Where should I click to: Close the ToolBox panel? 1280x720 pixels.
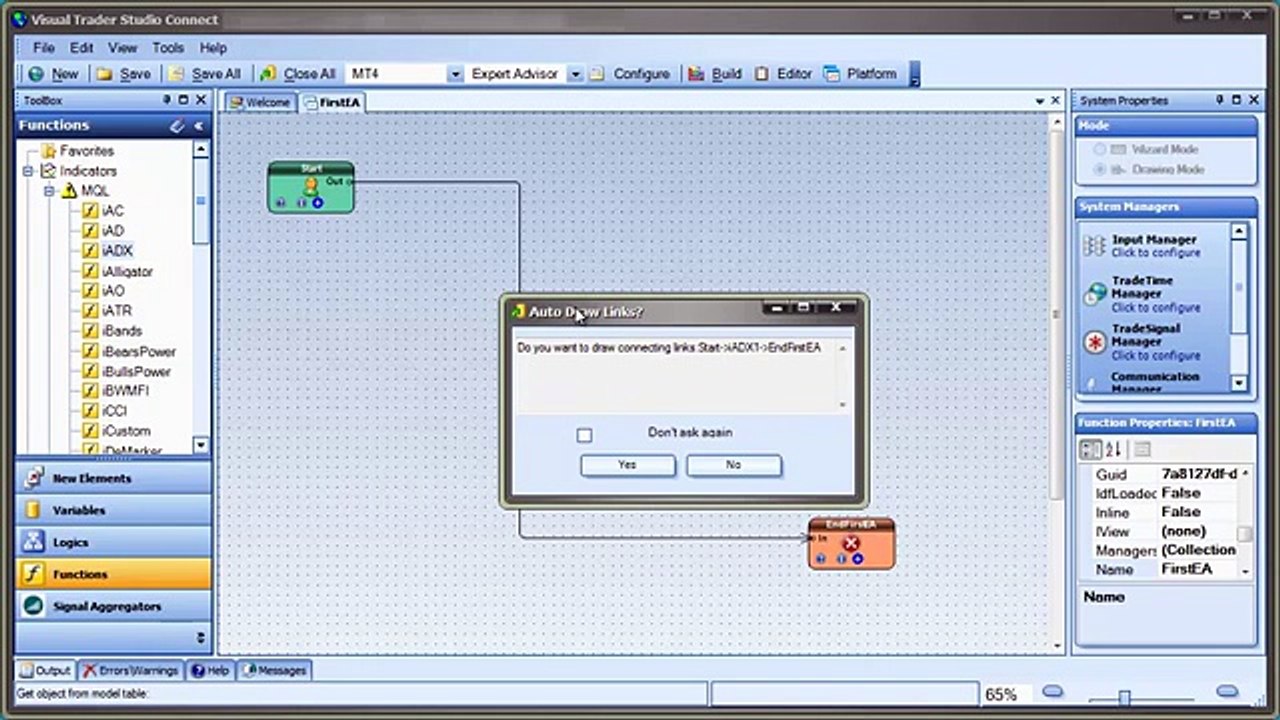[x=201, y=100]
